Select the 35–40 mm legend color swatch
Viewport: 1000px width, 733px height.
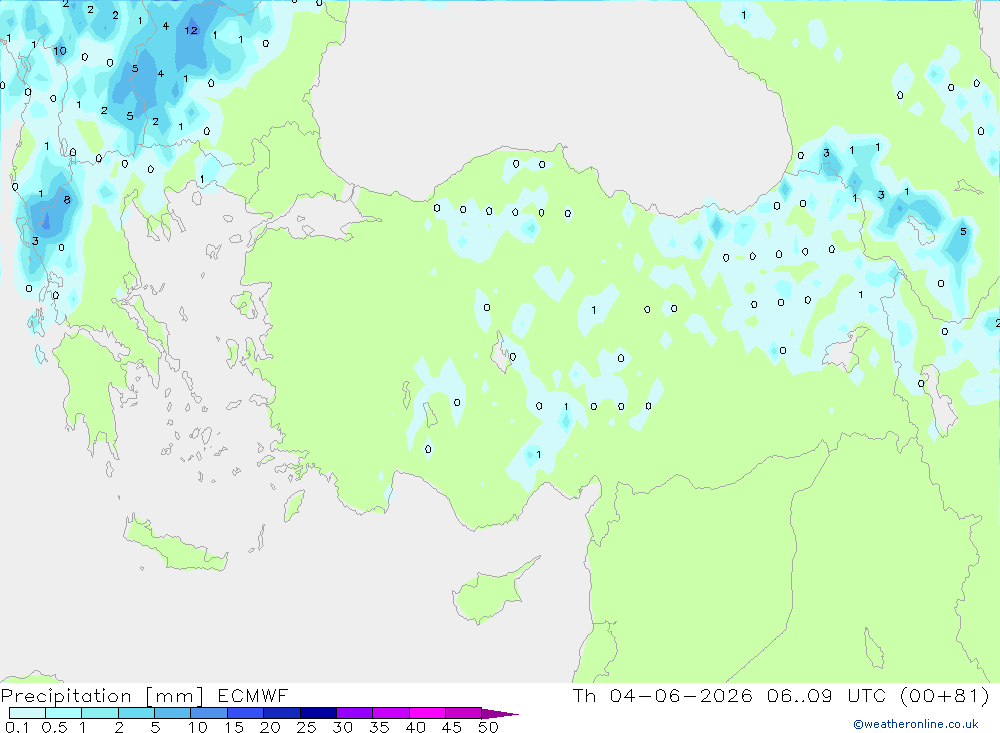tap(390, 713)
